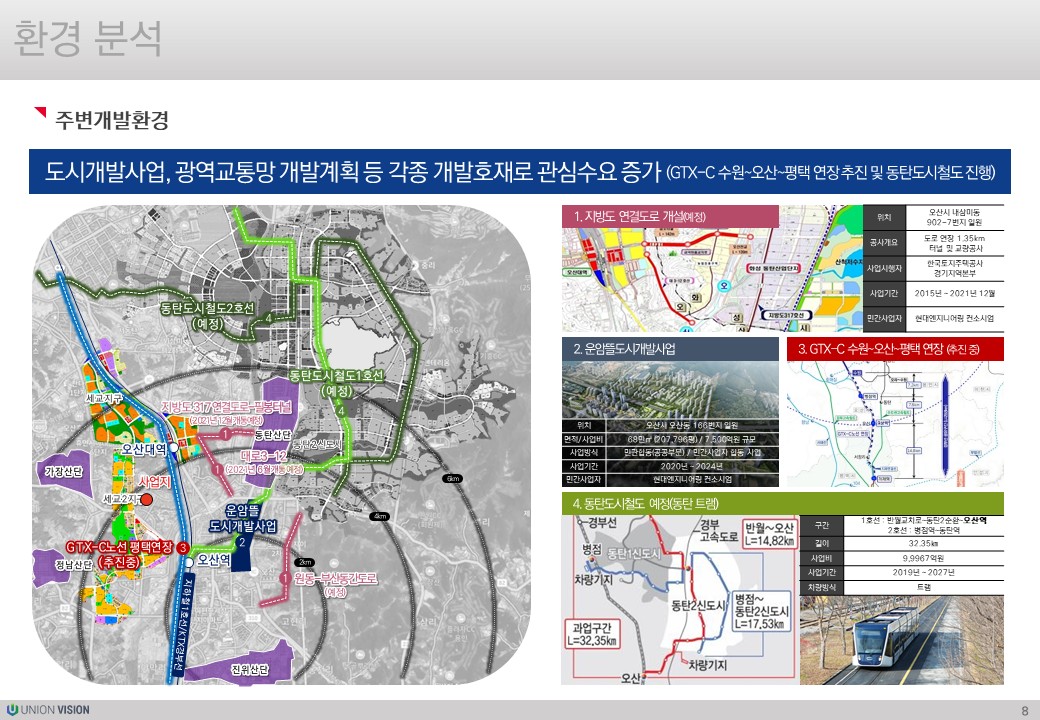Click the 사업방식 row header cell
This screenshot has height=720, width=1040.
coord(584,453)
